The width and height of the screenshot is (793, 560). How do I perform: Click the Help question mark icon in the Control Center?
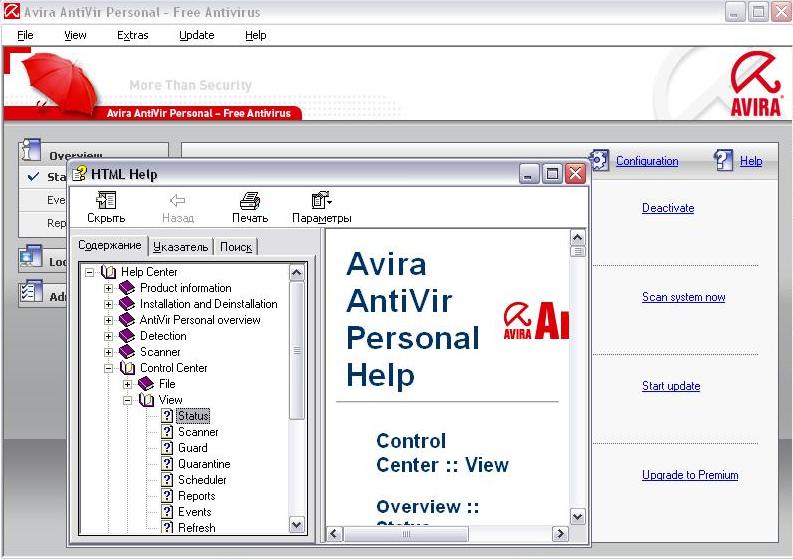click(x=724, y=160)
